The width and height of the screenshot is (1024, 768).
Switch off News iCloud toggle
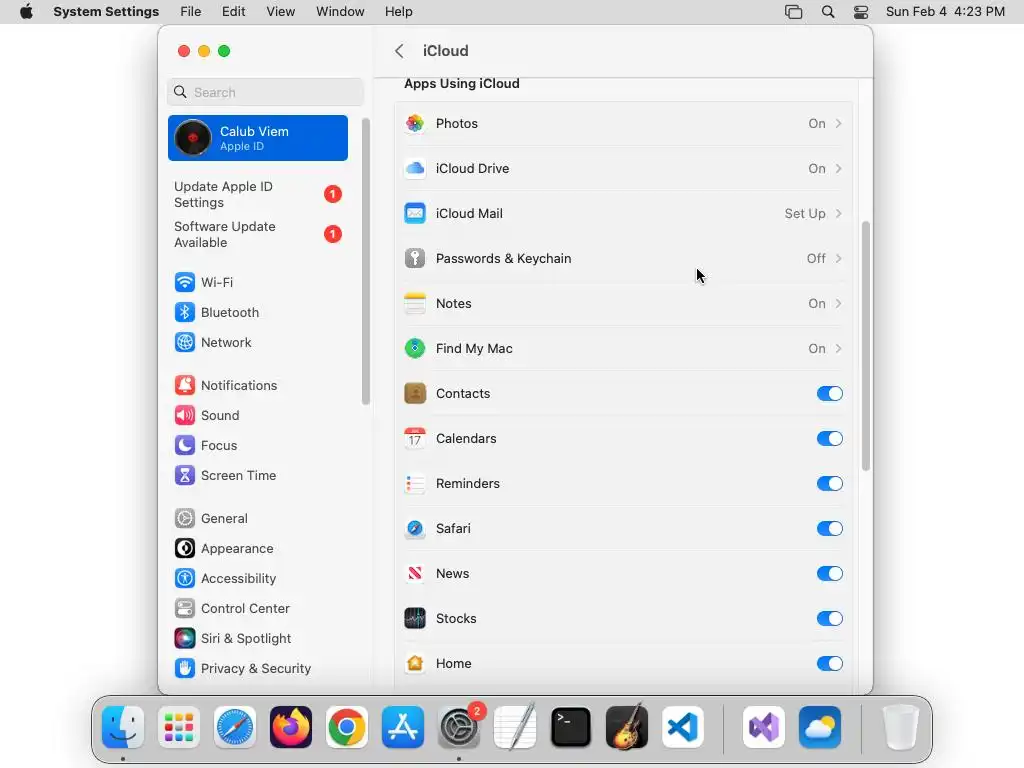coord(829,574)
